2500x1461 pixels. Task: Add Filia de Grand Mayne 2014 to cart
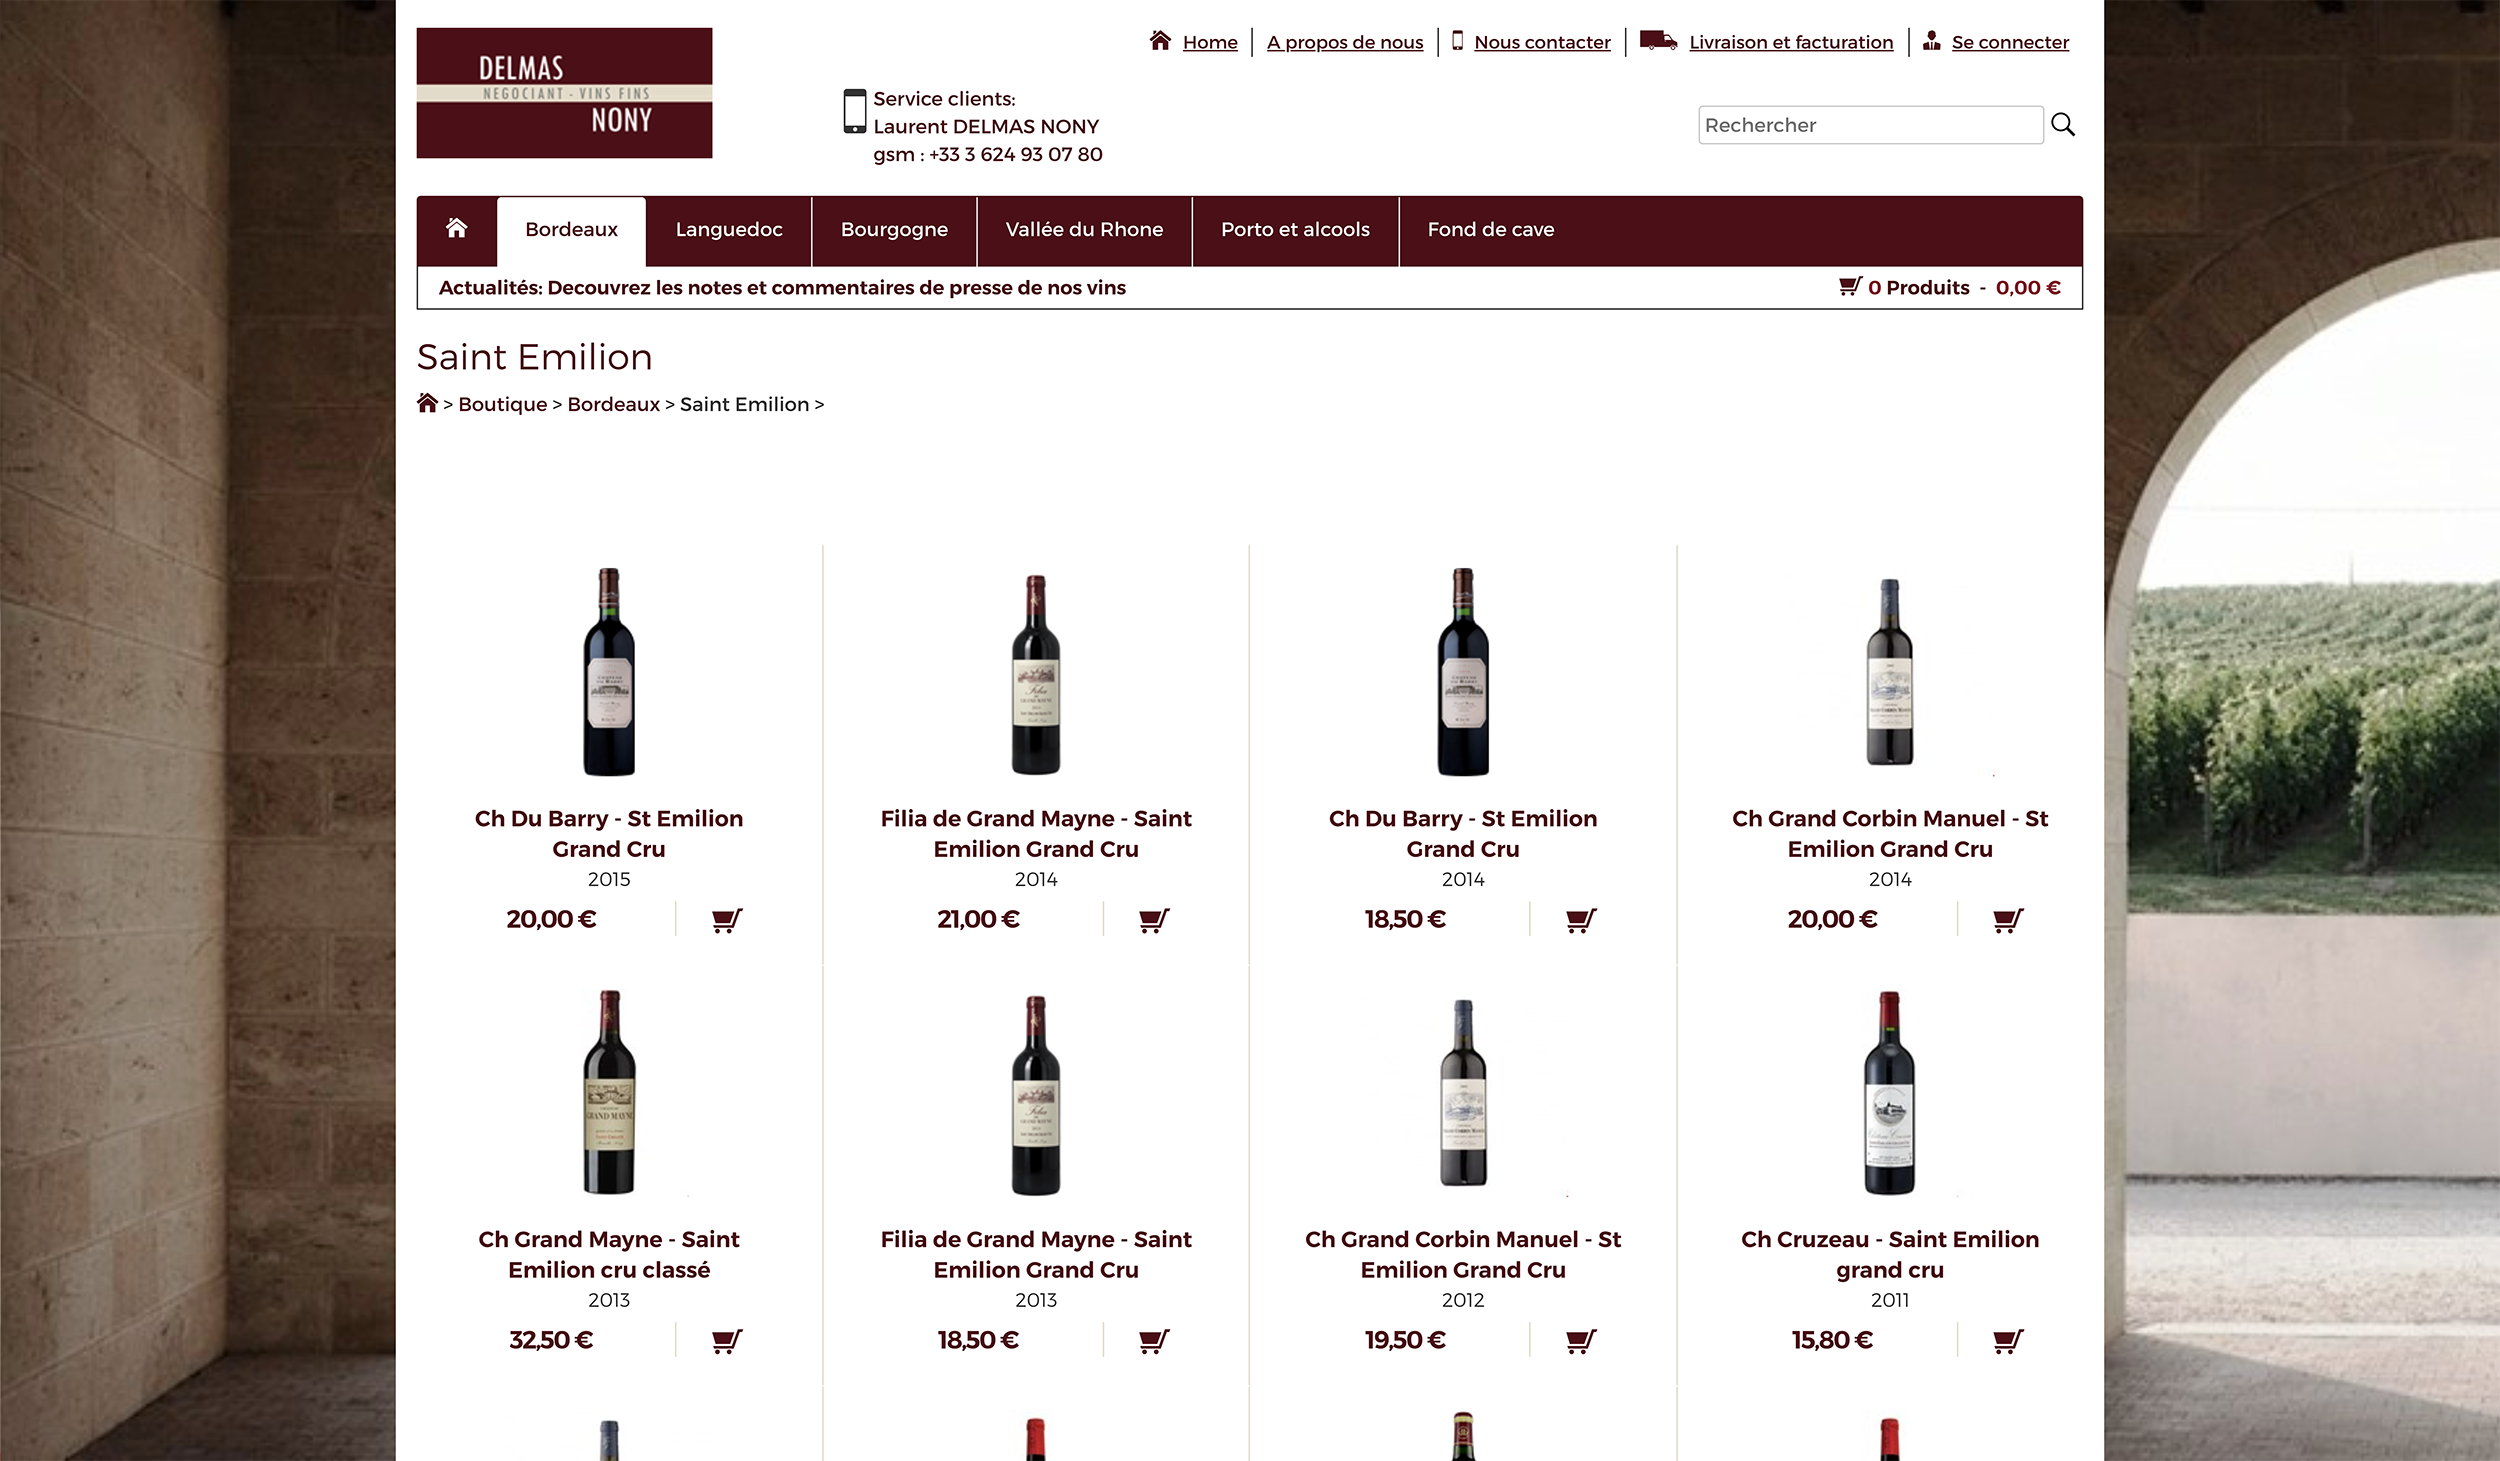click(1154, 920)
